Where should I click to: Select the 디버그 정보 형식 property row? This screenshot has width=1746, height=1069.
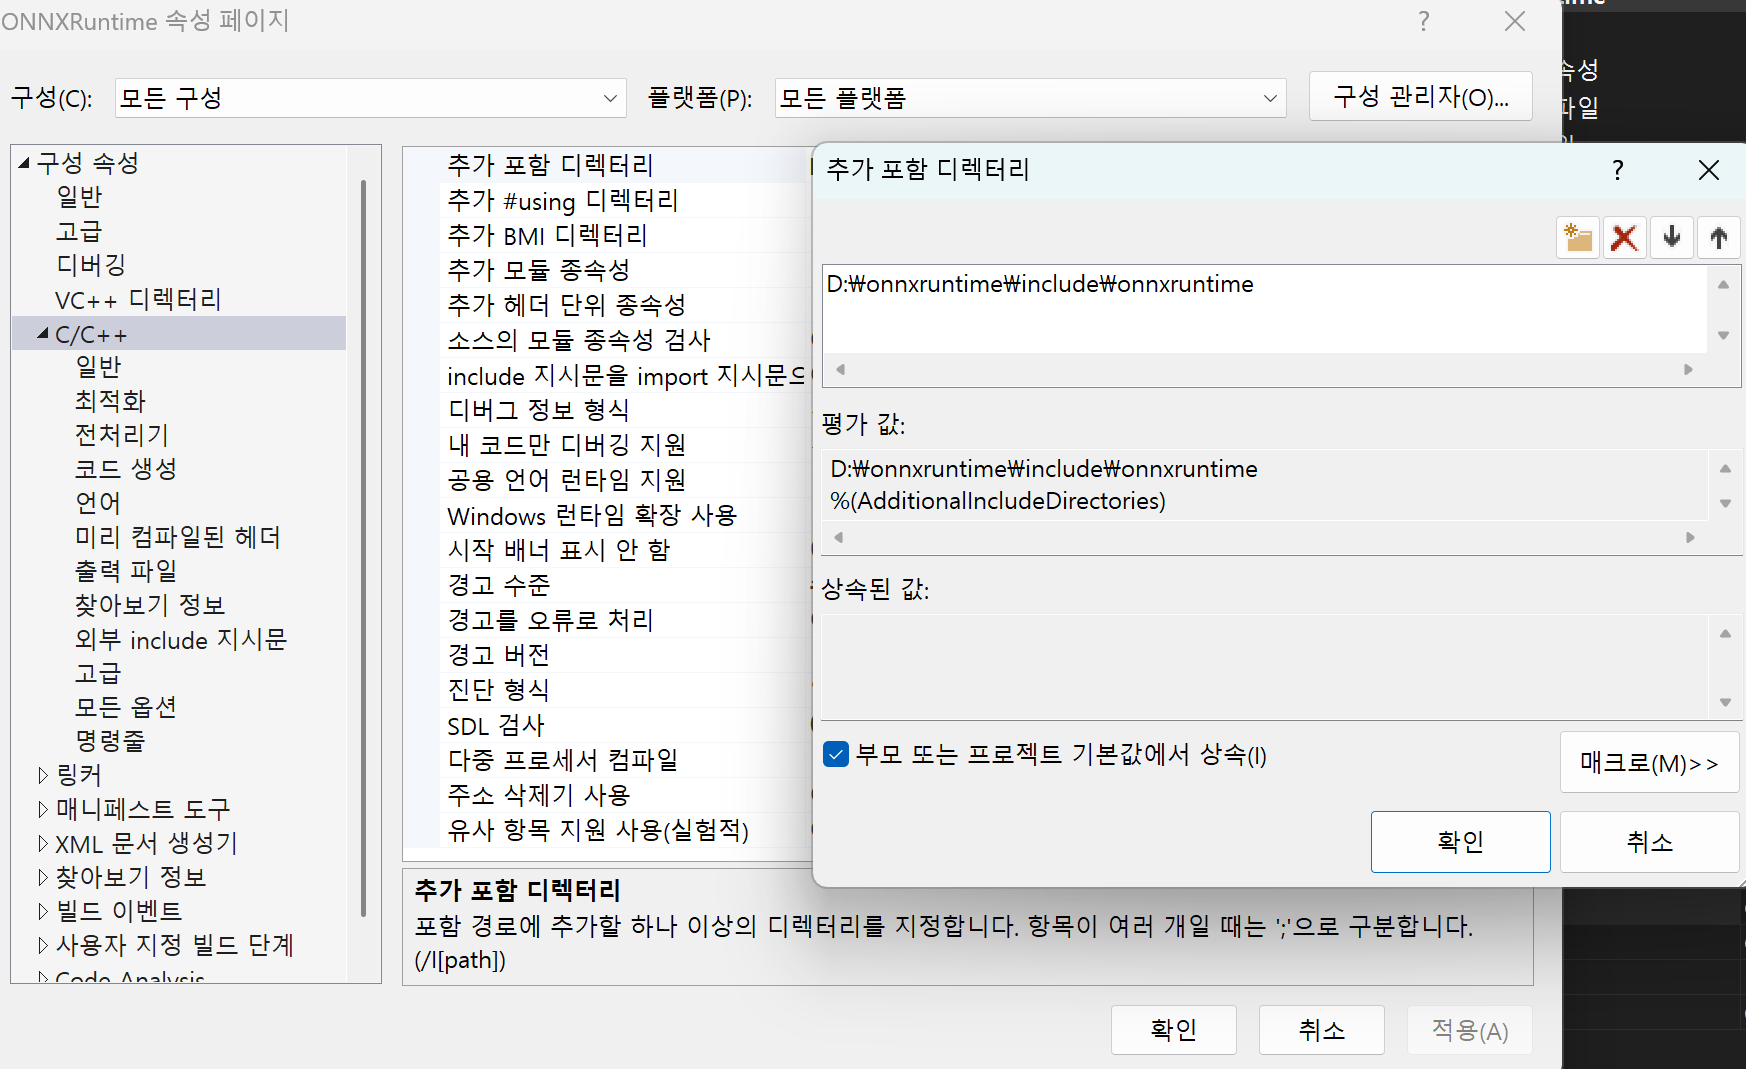tap(608, 410)
